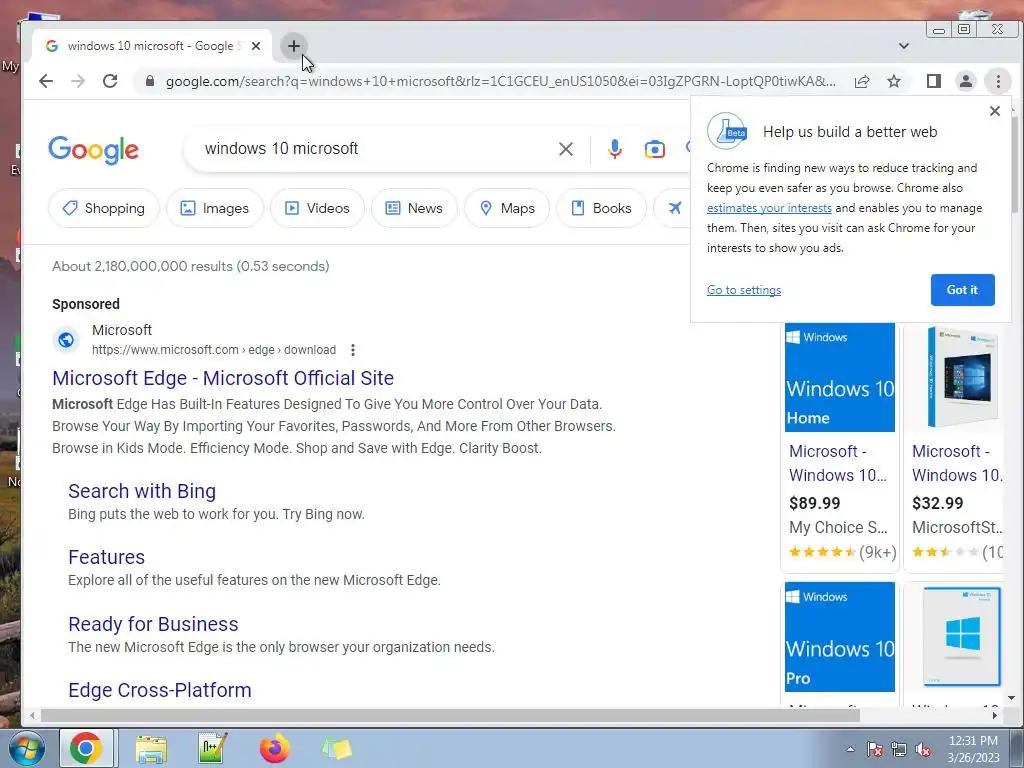Open the Windows 10 Home product image
Image resolution: width=1024 pixels, height=768 pixels.
pos(840,377)
